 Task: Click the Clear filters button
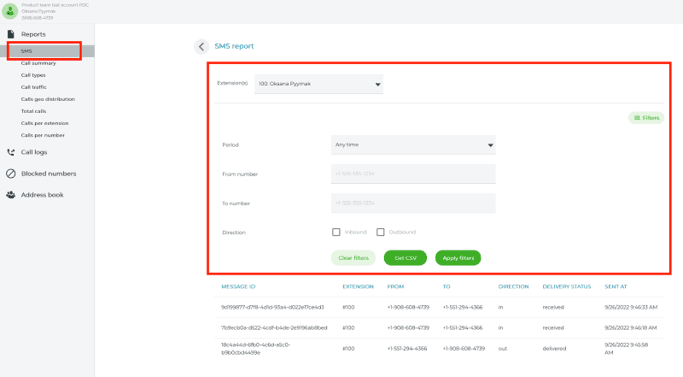pos(353,258)
